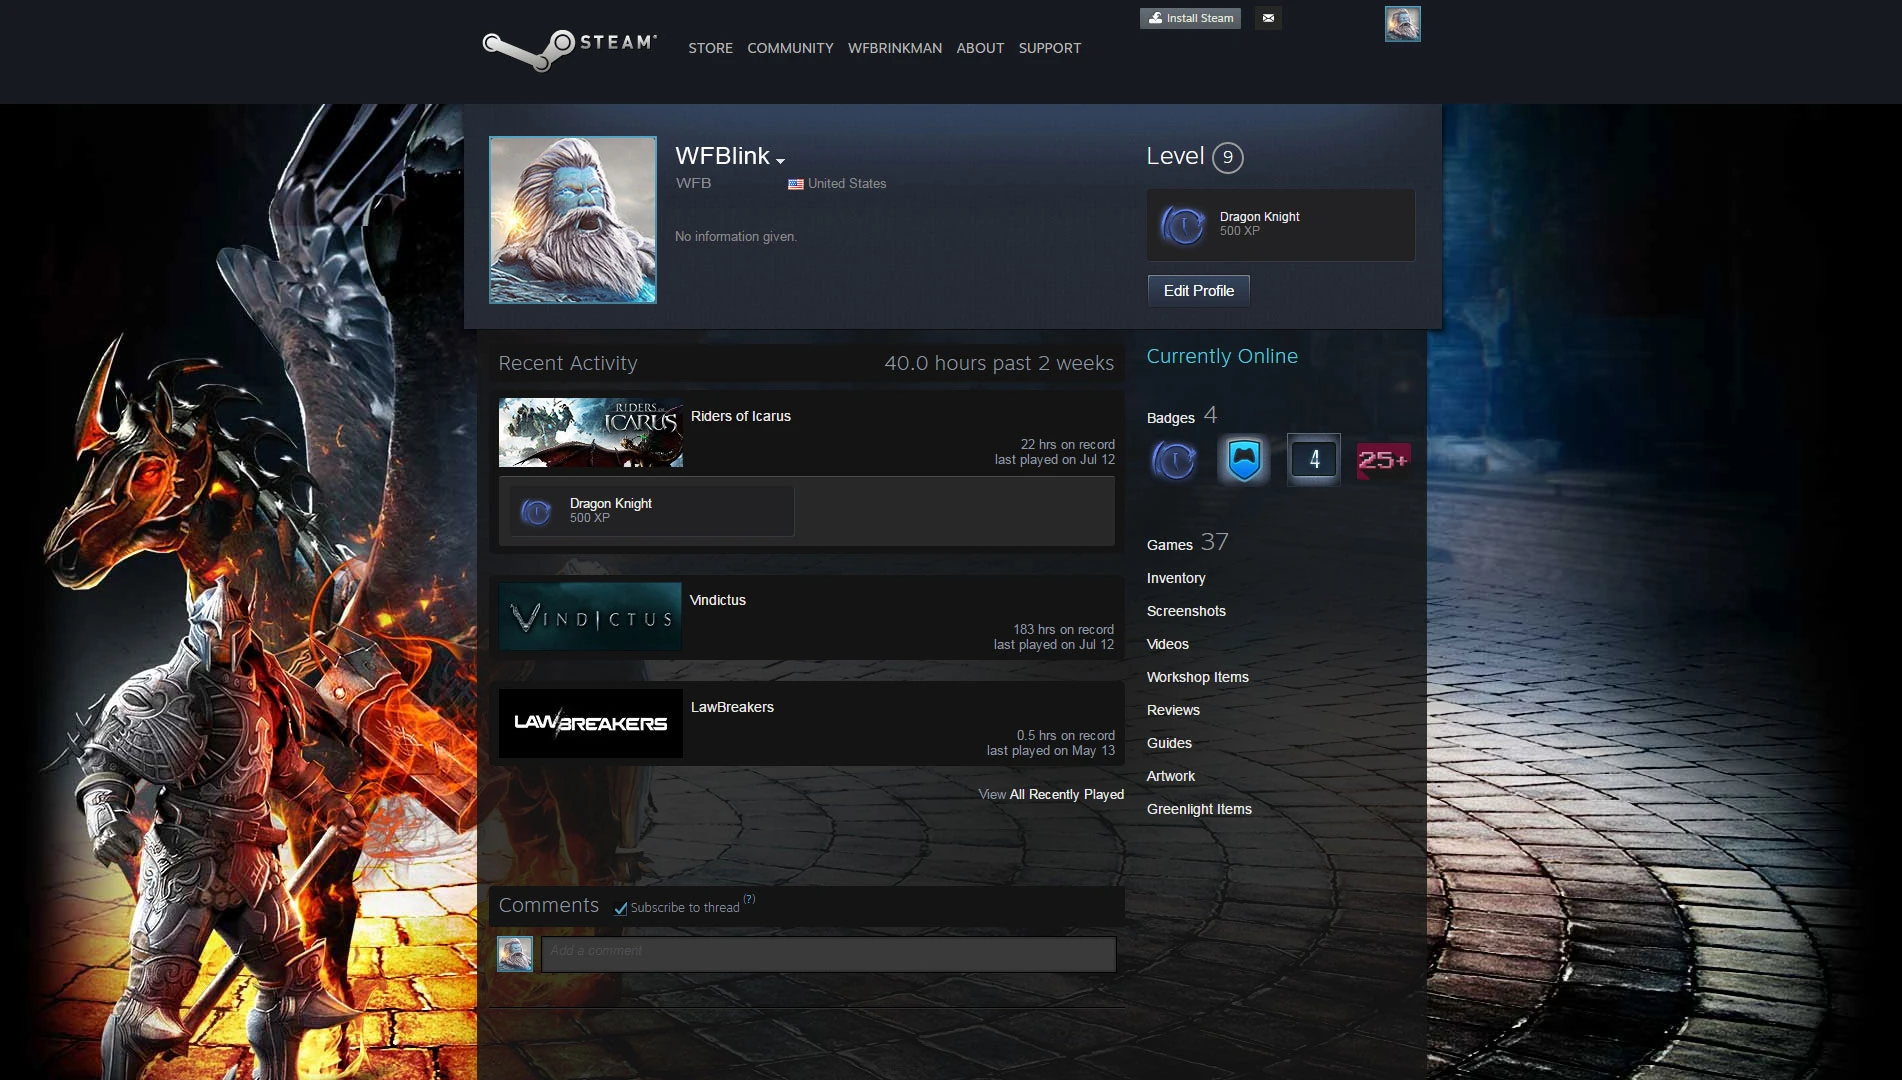
Task: Toggle the Subscribe to thread checkbox
Action: [x=621, y=908]
